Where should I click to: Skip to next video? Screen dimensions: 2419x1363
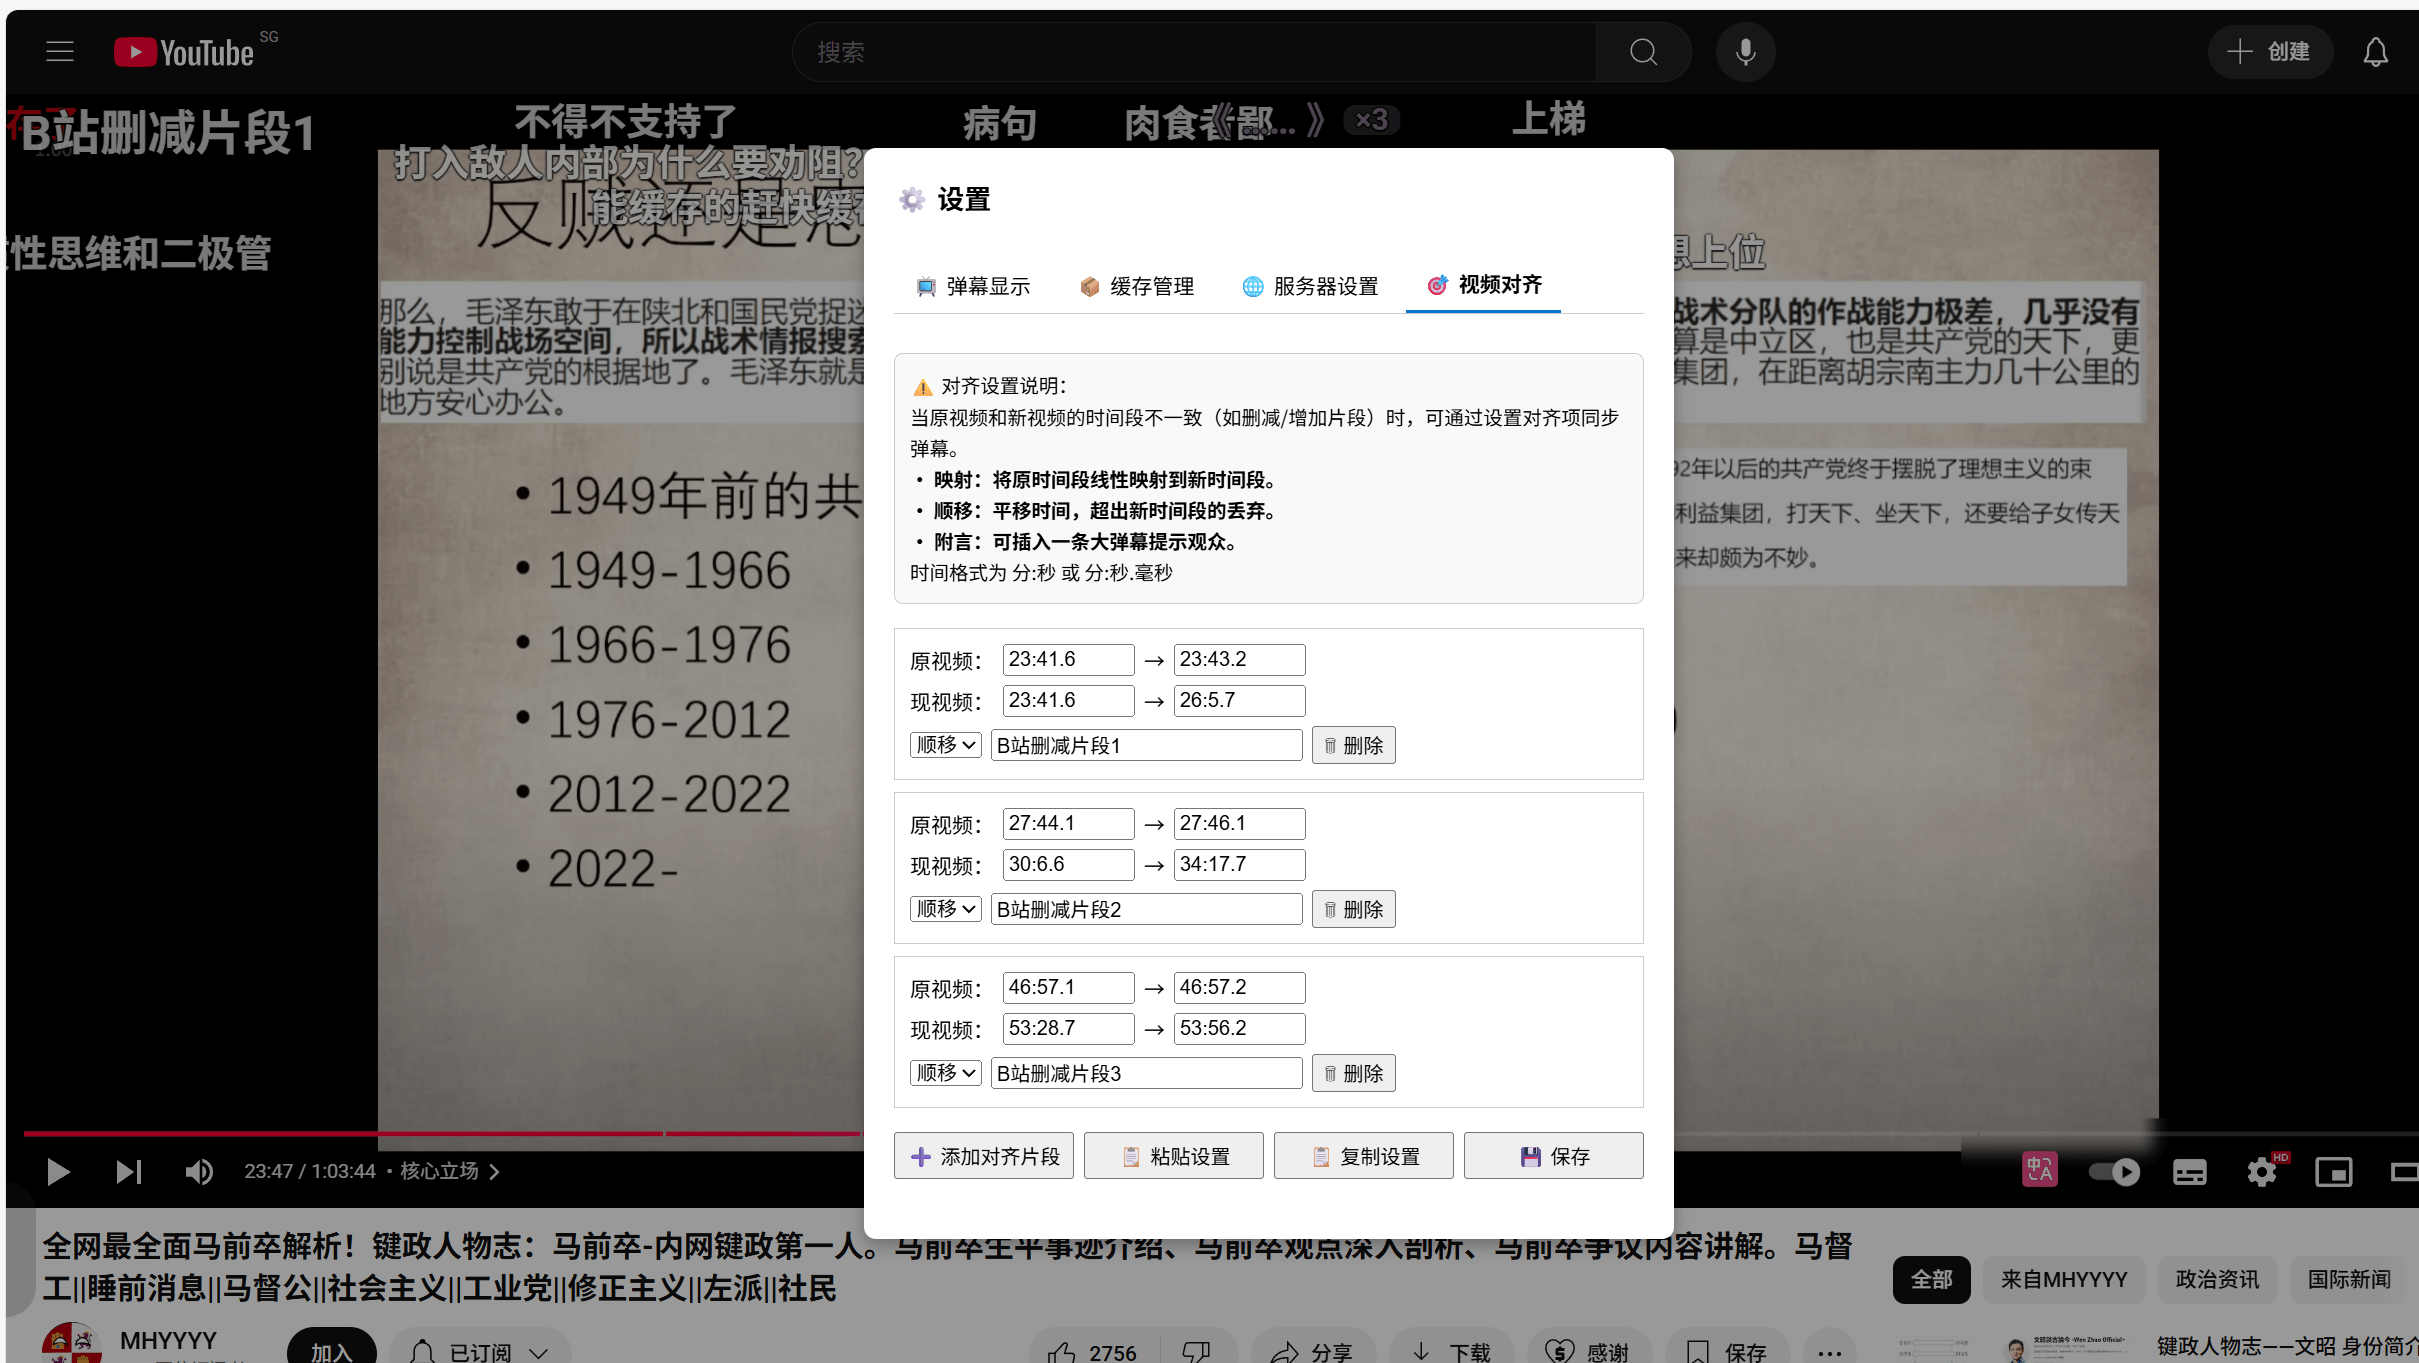128,1171
